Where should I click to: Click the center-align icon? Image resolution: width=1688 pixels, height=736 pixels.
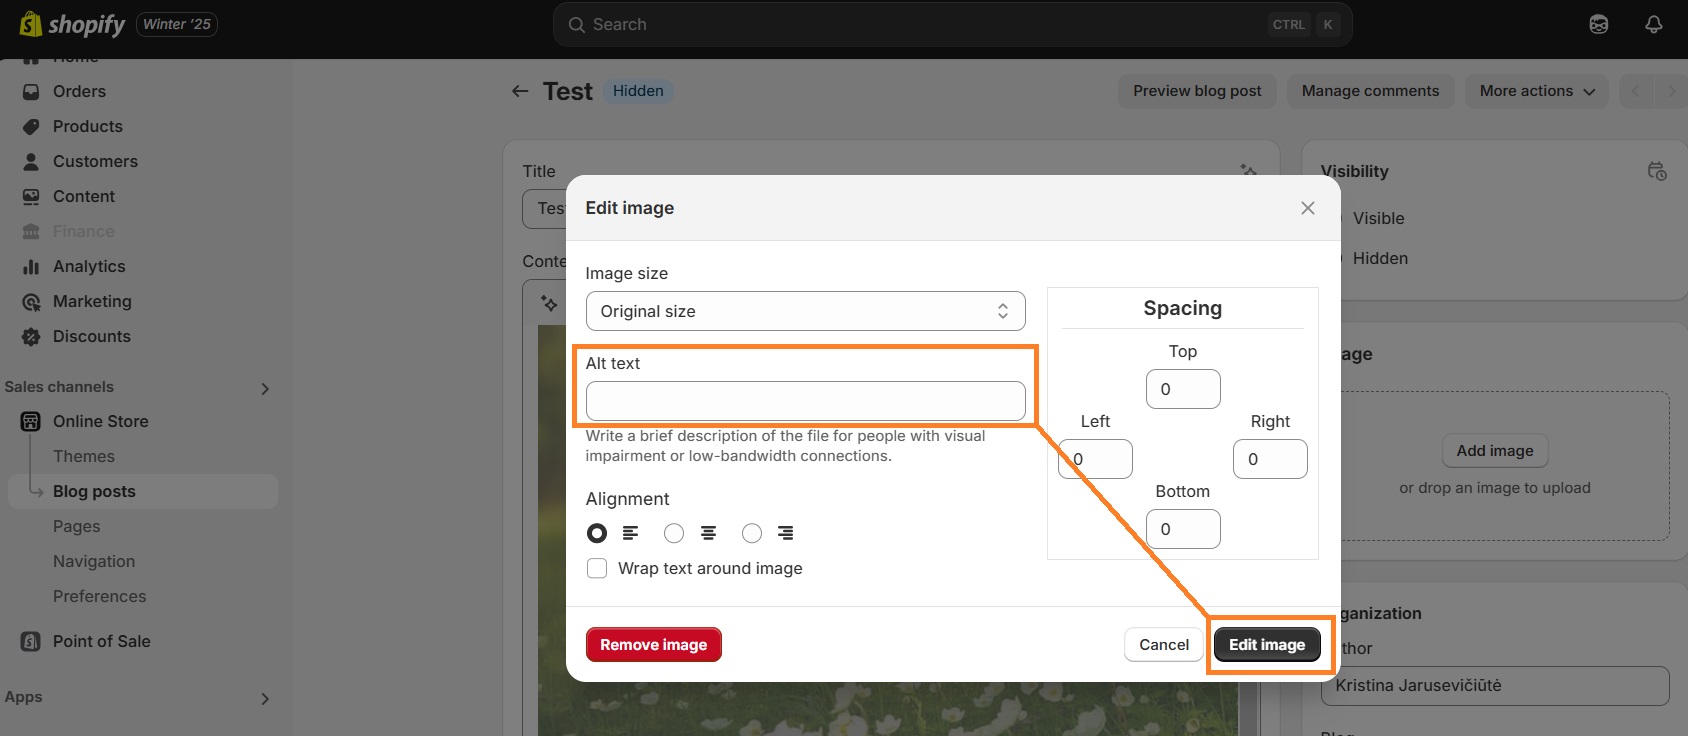pos(708,533)
